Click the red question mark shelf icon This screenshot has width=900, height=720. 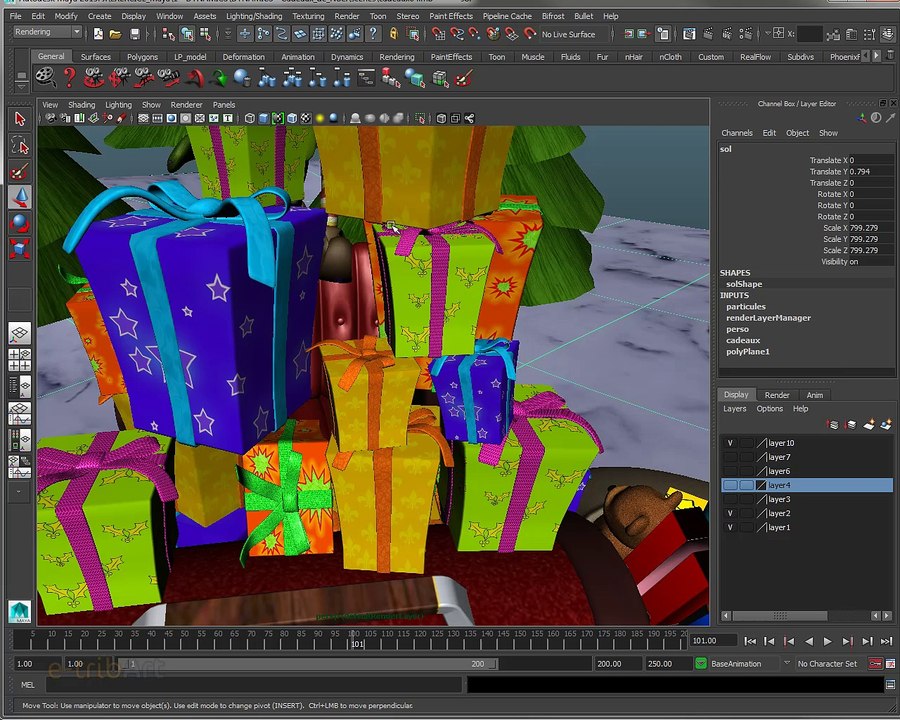(69, 78)
